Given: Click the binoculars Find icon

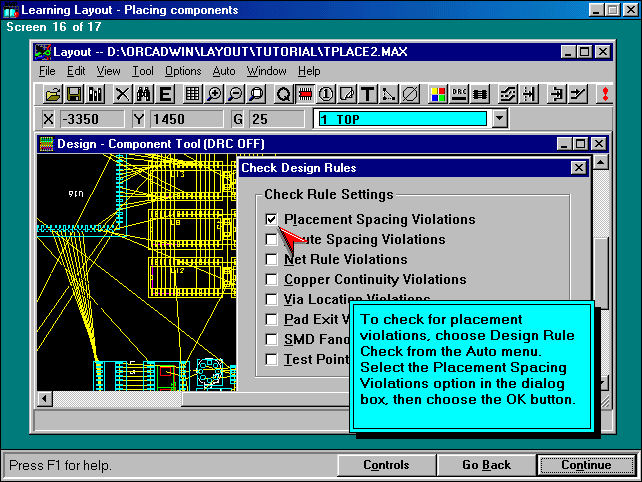Looking at the screenshot, I should pos(143,94).
